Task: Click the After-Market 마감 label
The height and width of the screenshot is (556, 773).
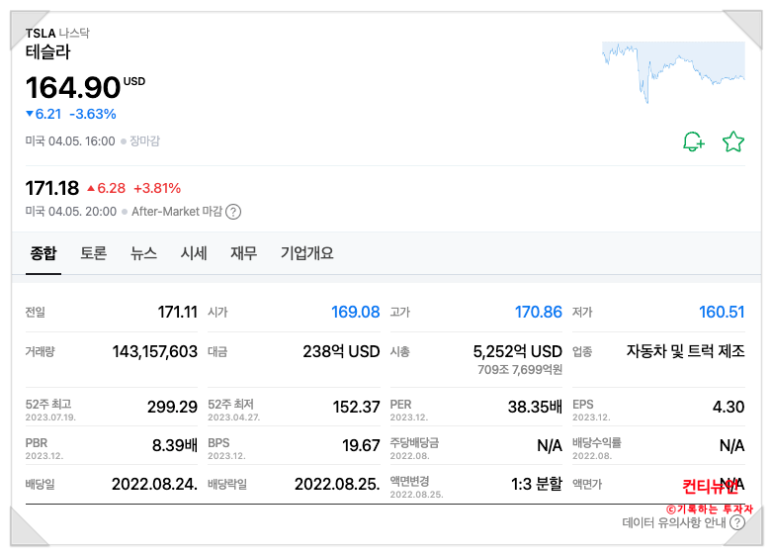Action: (x=177, y=212)
